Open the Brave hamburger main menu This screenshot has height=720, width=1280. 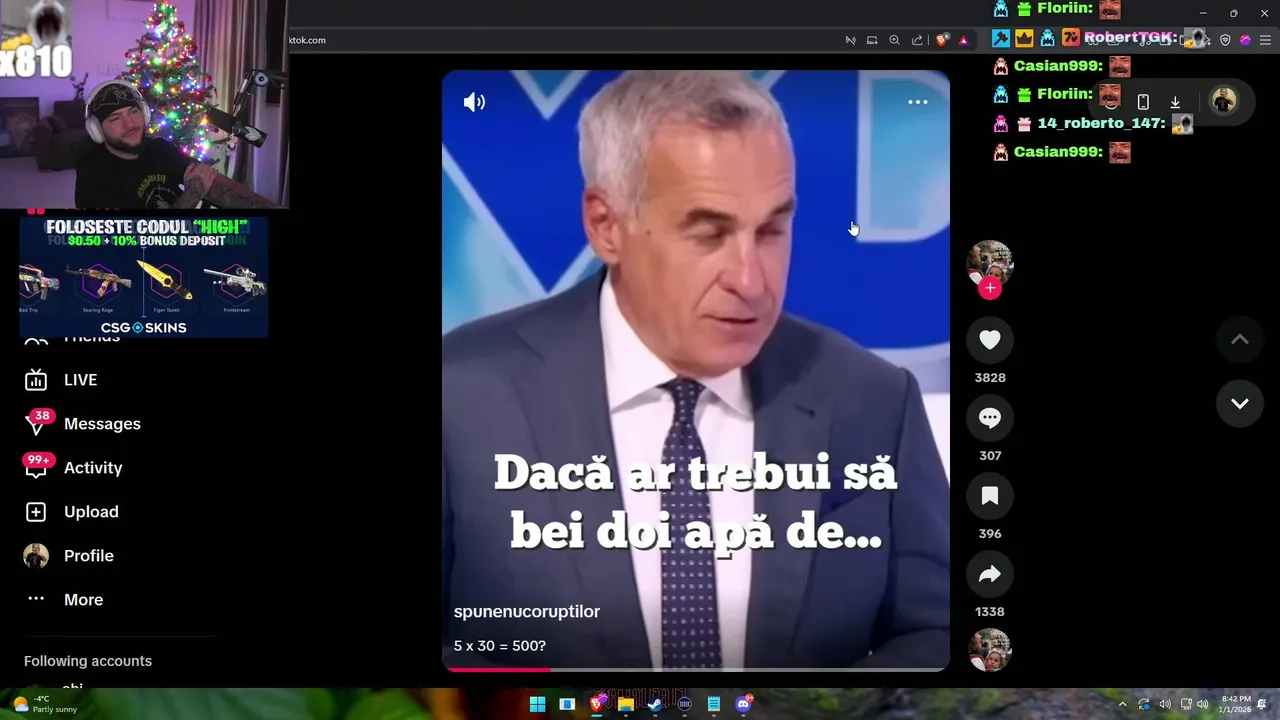1266,40
